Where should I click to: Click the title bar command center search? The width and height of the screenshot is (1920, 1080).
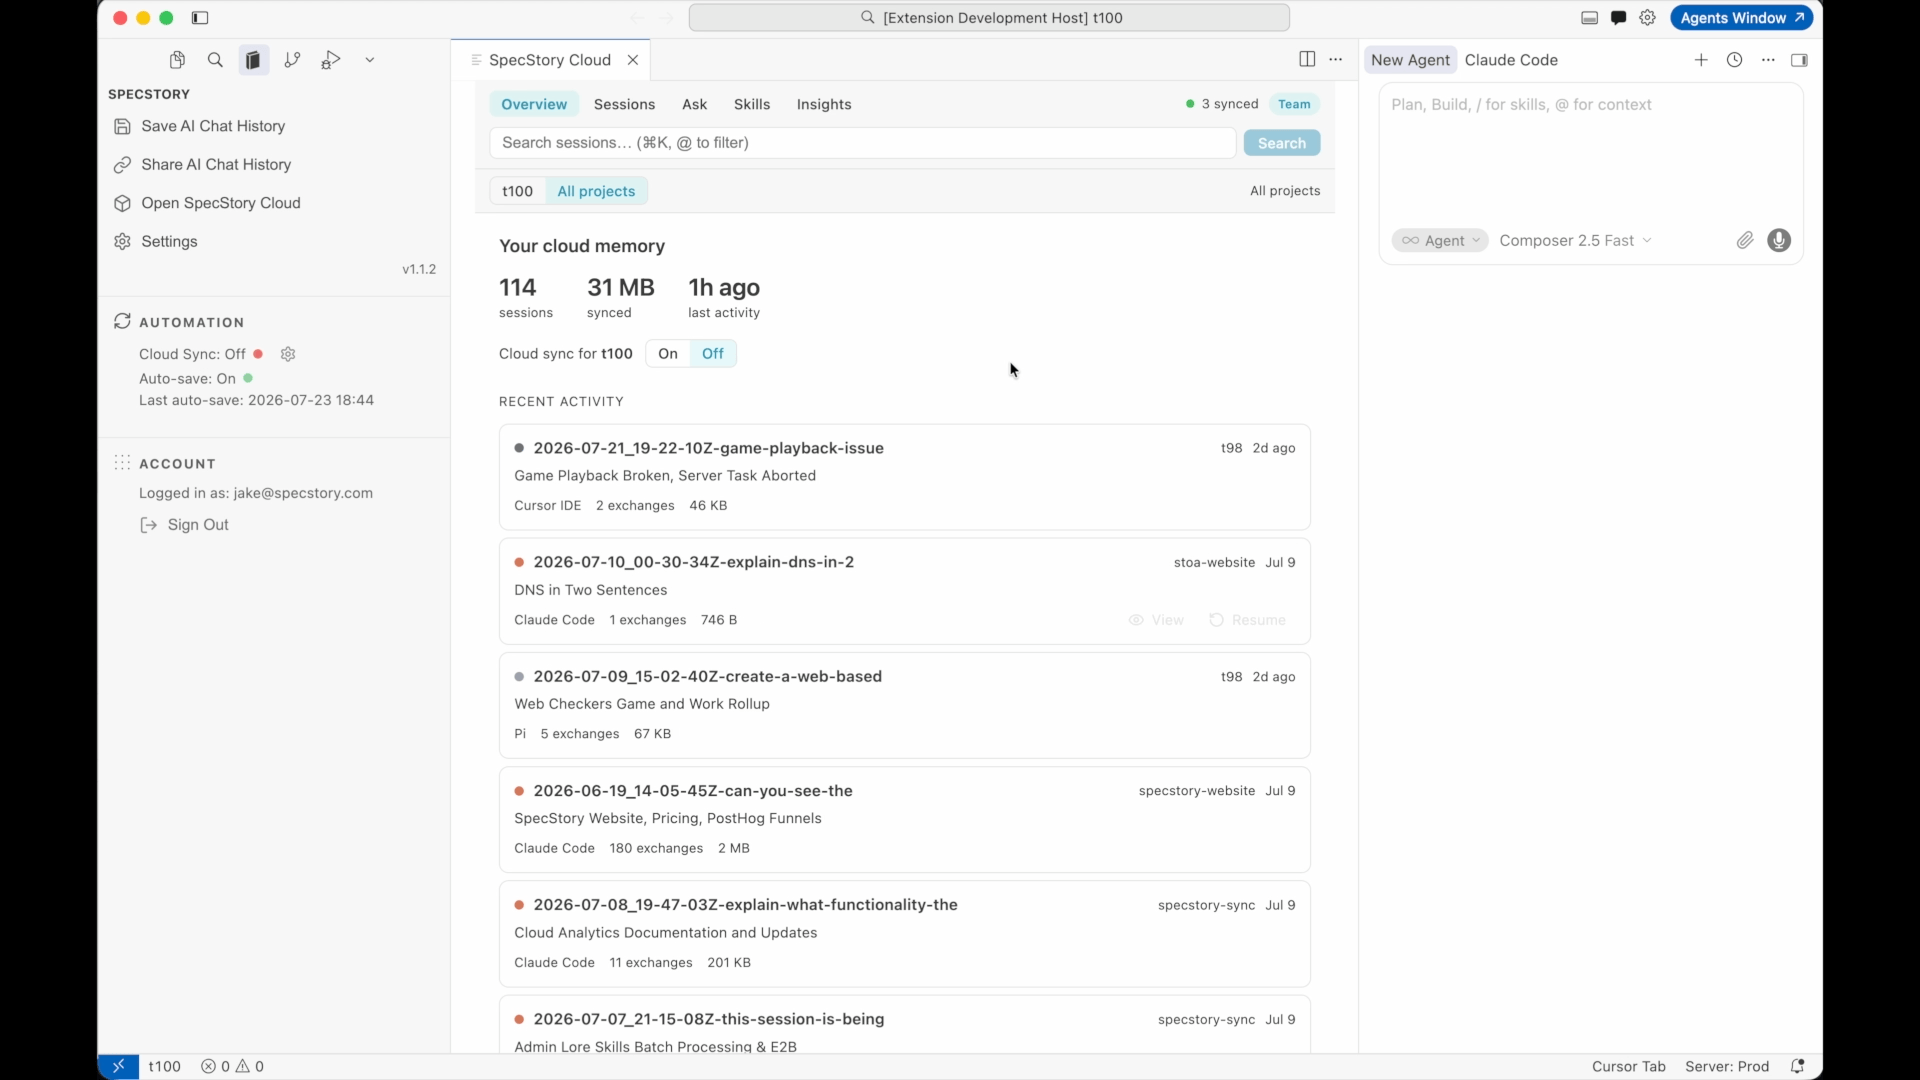tap(989, 18)
